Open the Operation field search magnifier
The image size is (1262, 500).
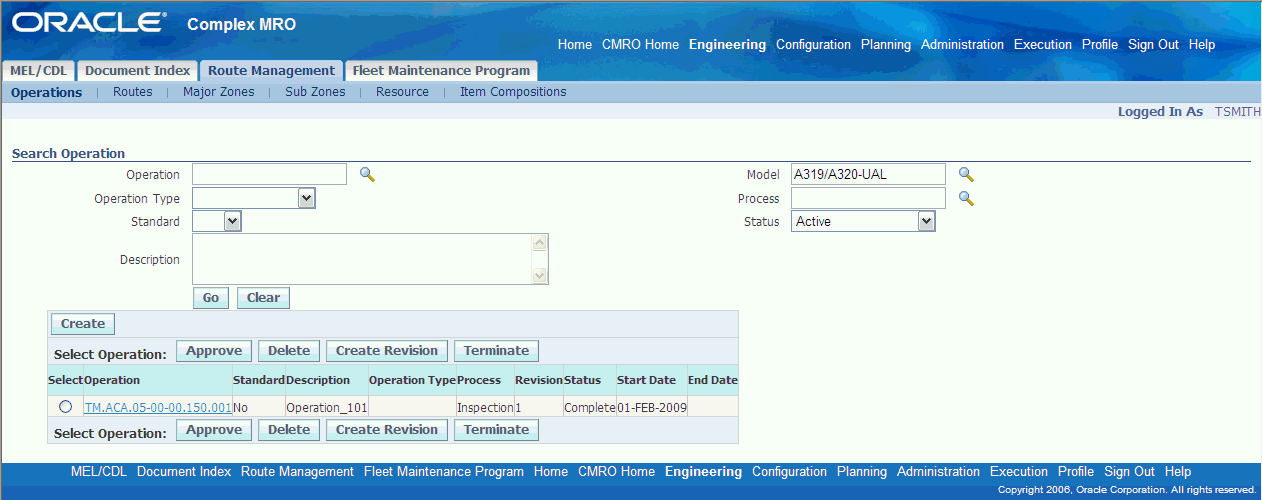367,175
